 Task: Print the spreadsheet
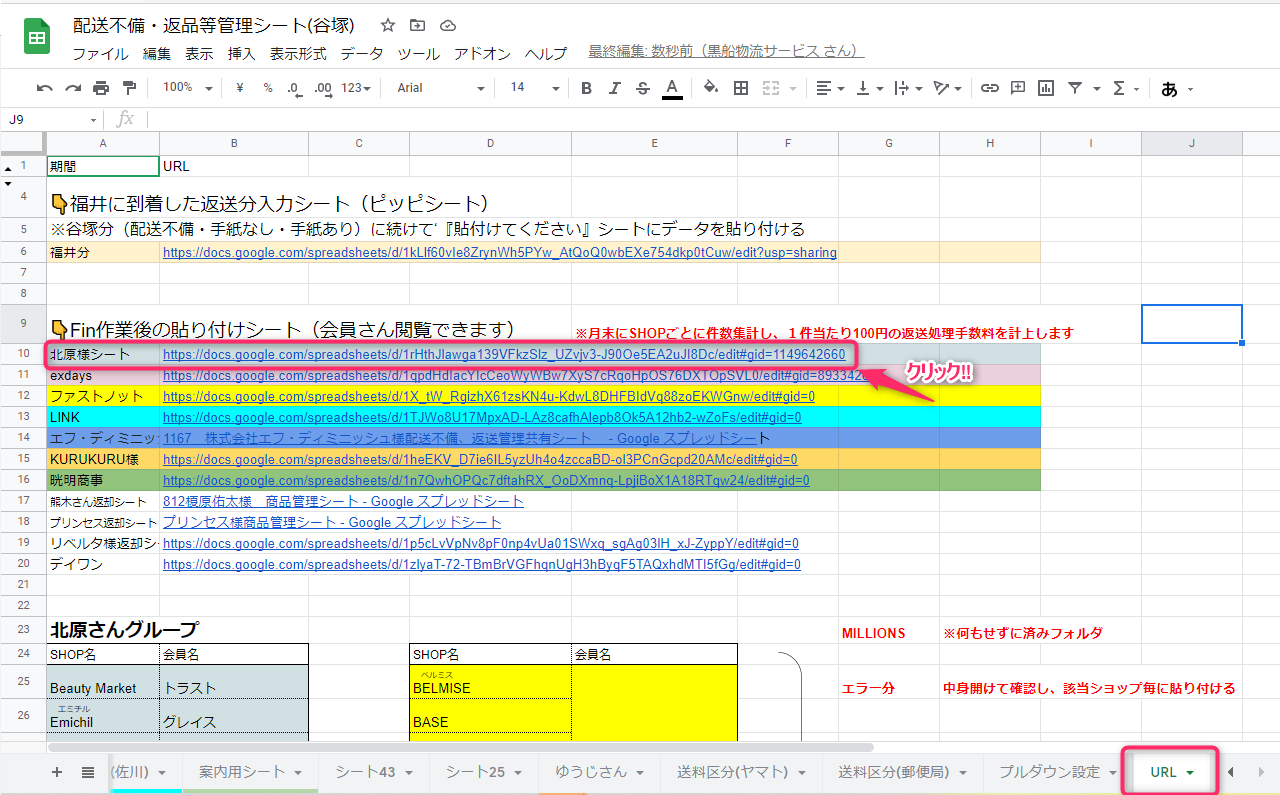pyautogui.click(x=101, y=88)
